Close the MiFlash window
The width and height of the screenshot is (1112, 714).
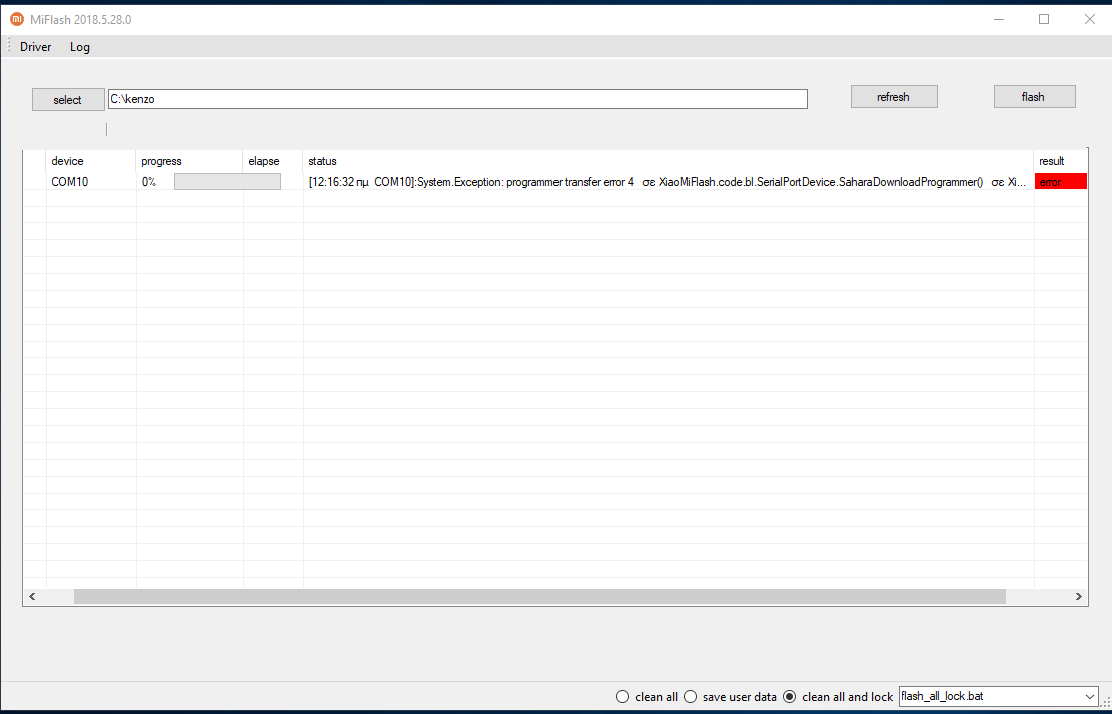tap(1090, 19)
